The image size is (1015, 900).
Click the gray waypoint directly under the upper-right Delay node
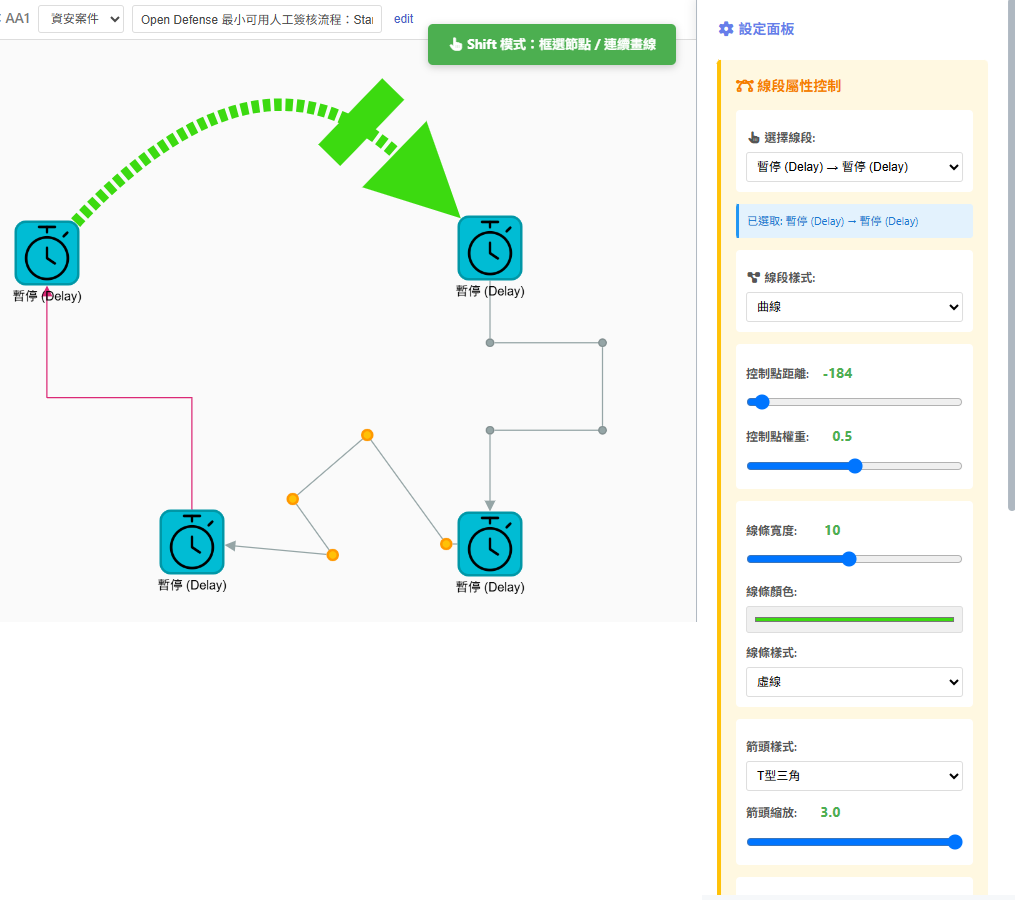490,343
